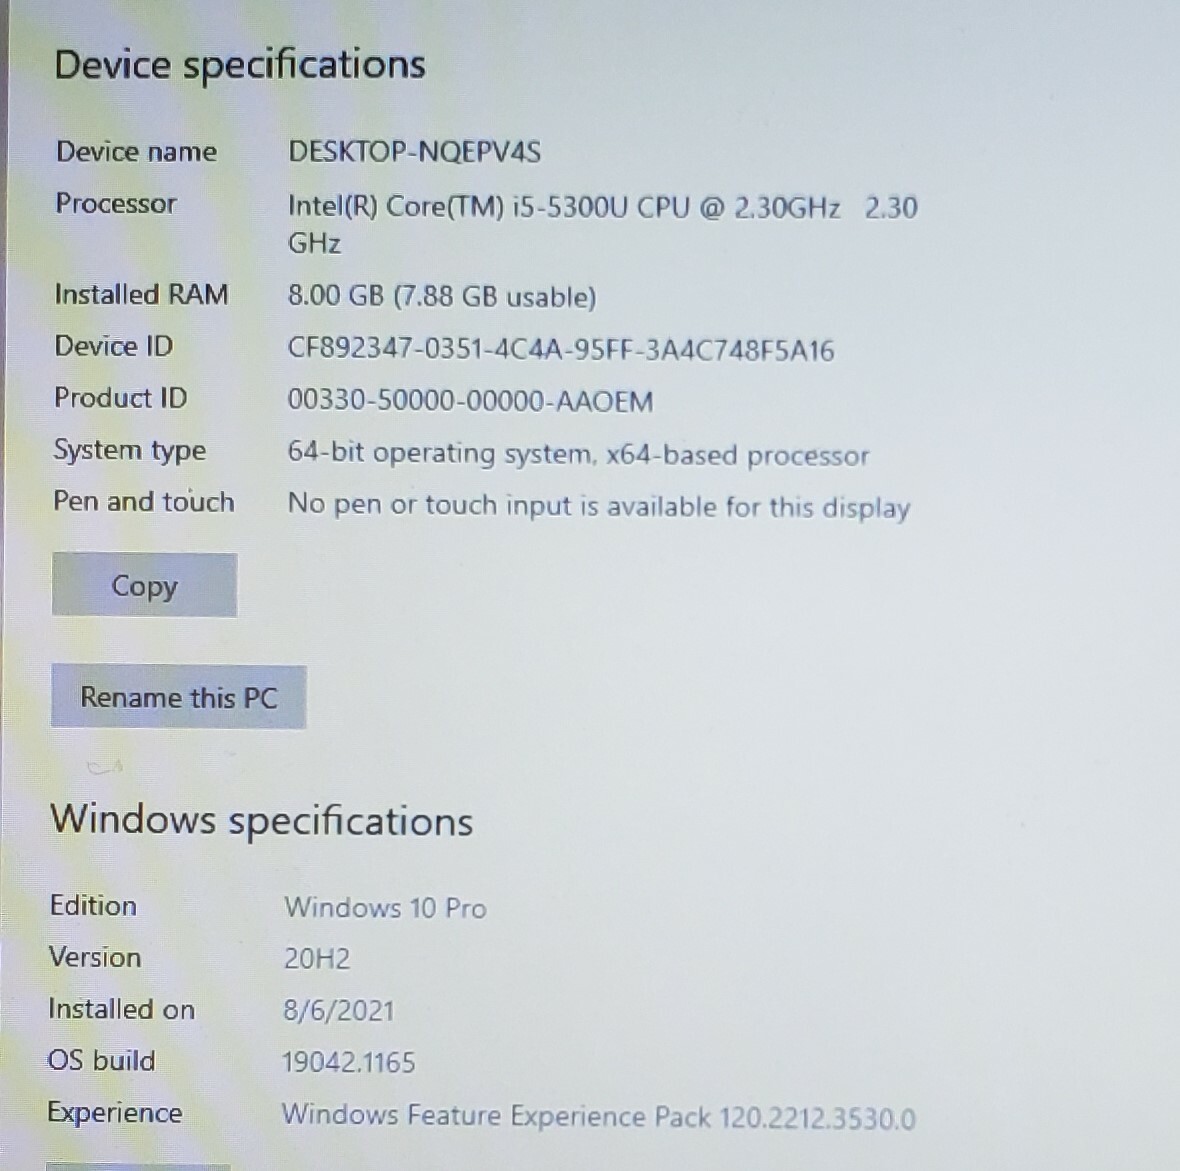Select the installed RAM value 8.00 GB
The height and width of the screenshot is (1171, 1180).
coord(442,297)
